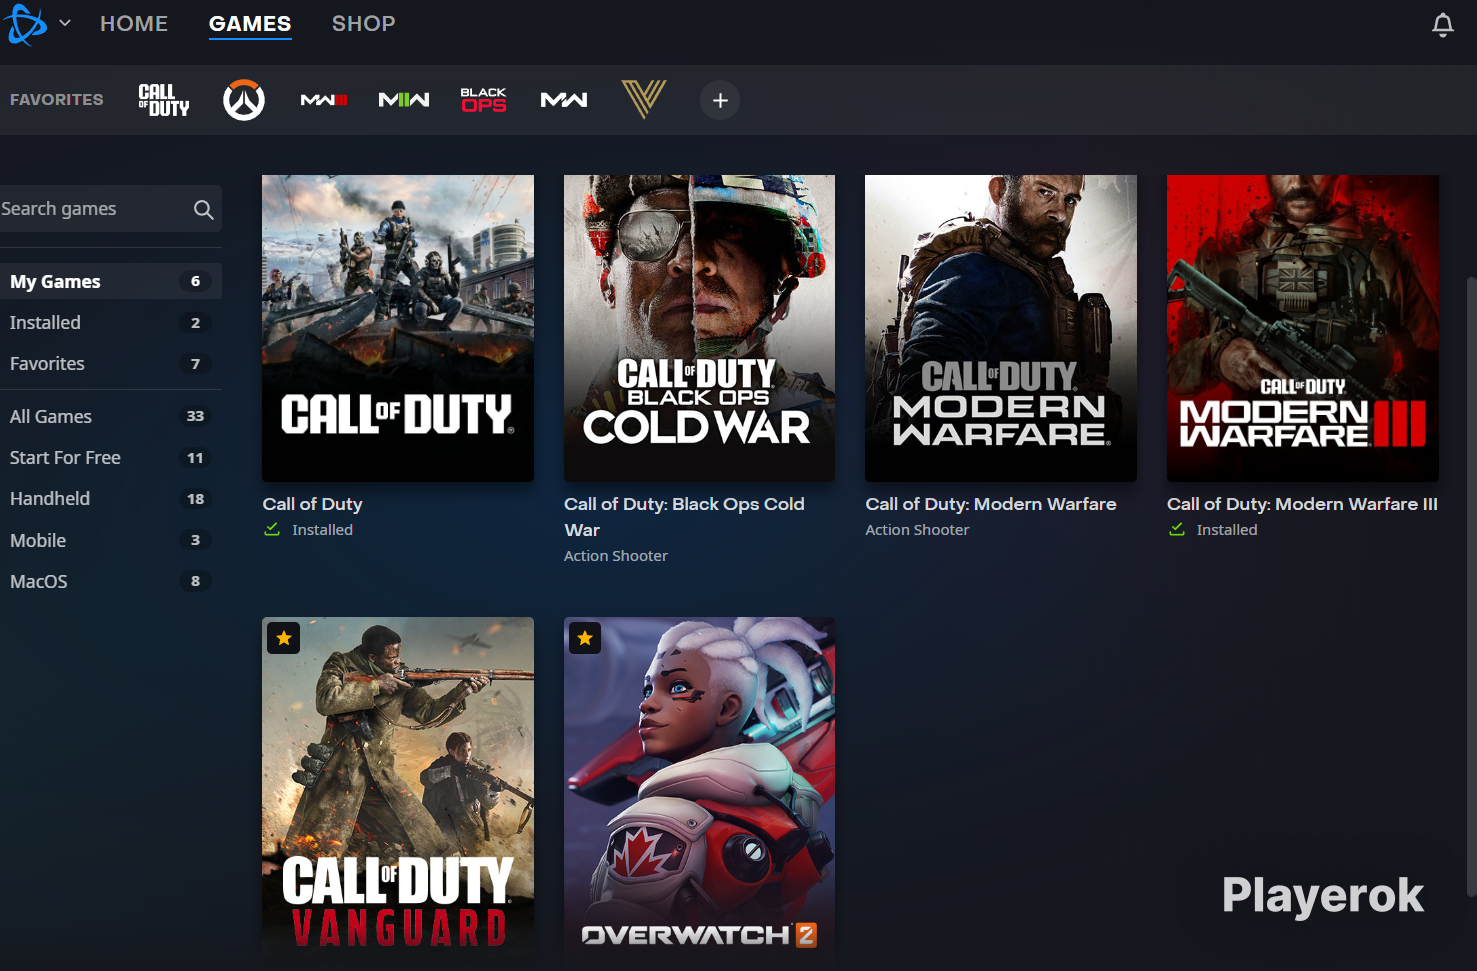The height and width of the screenshot is (971, 1477).
Task: Open Black Ops icon in favorites
Action: click(x=484, y=100)
